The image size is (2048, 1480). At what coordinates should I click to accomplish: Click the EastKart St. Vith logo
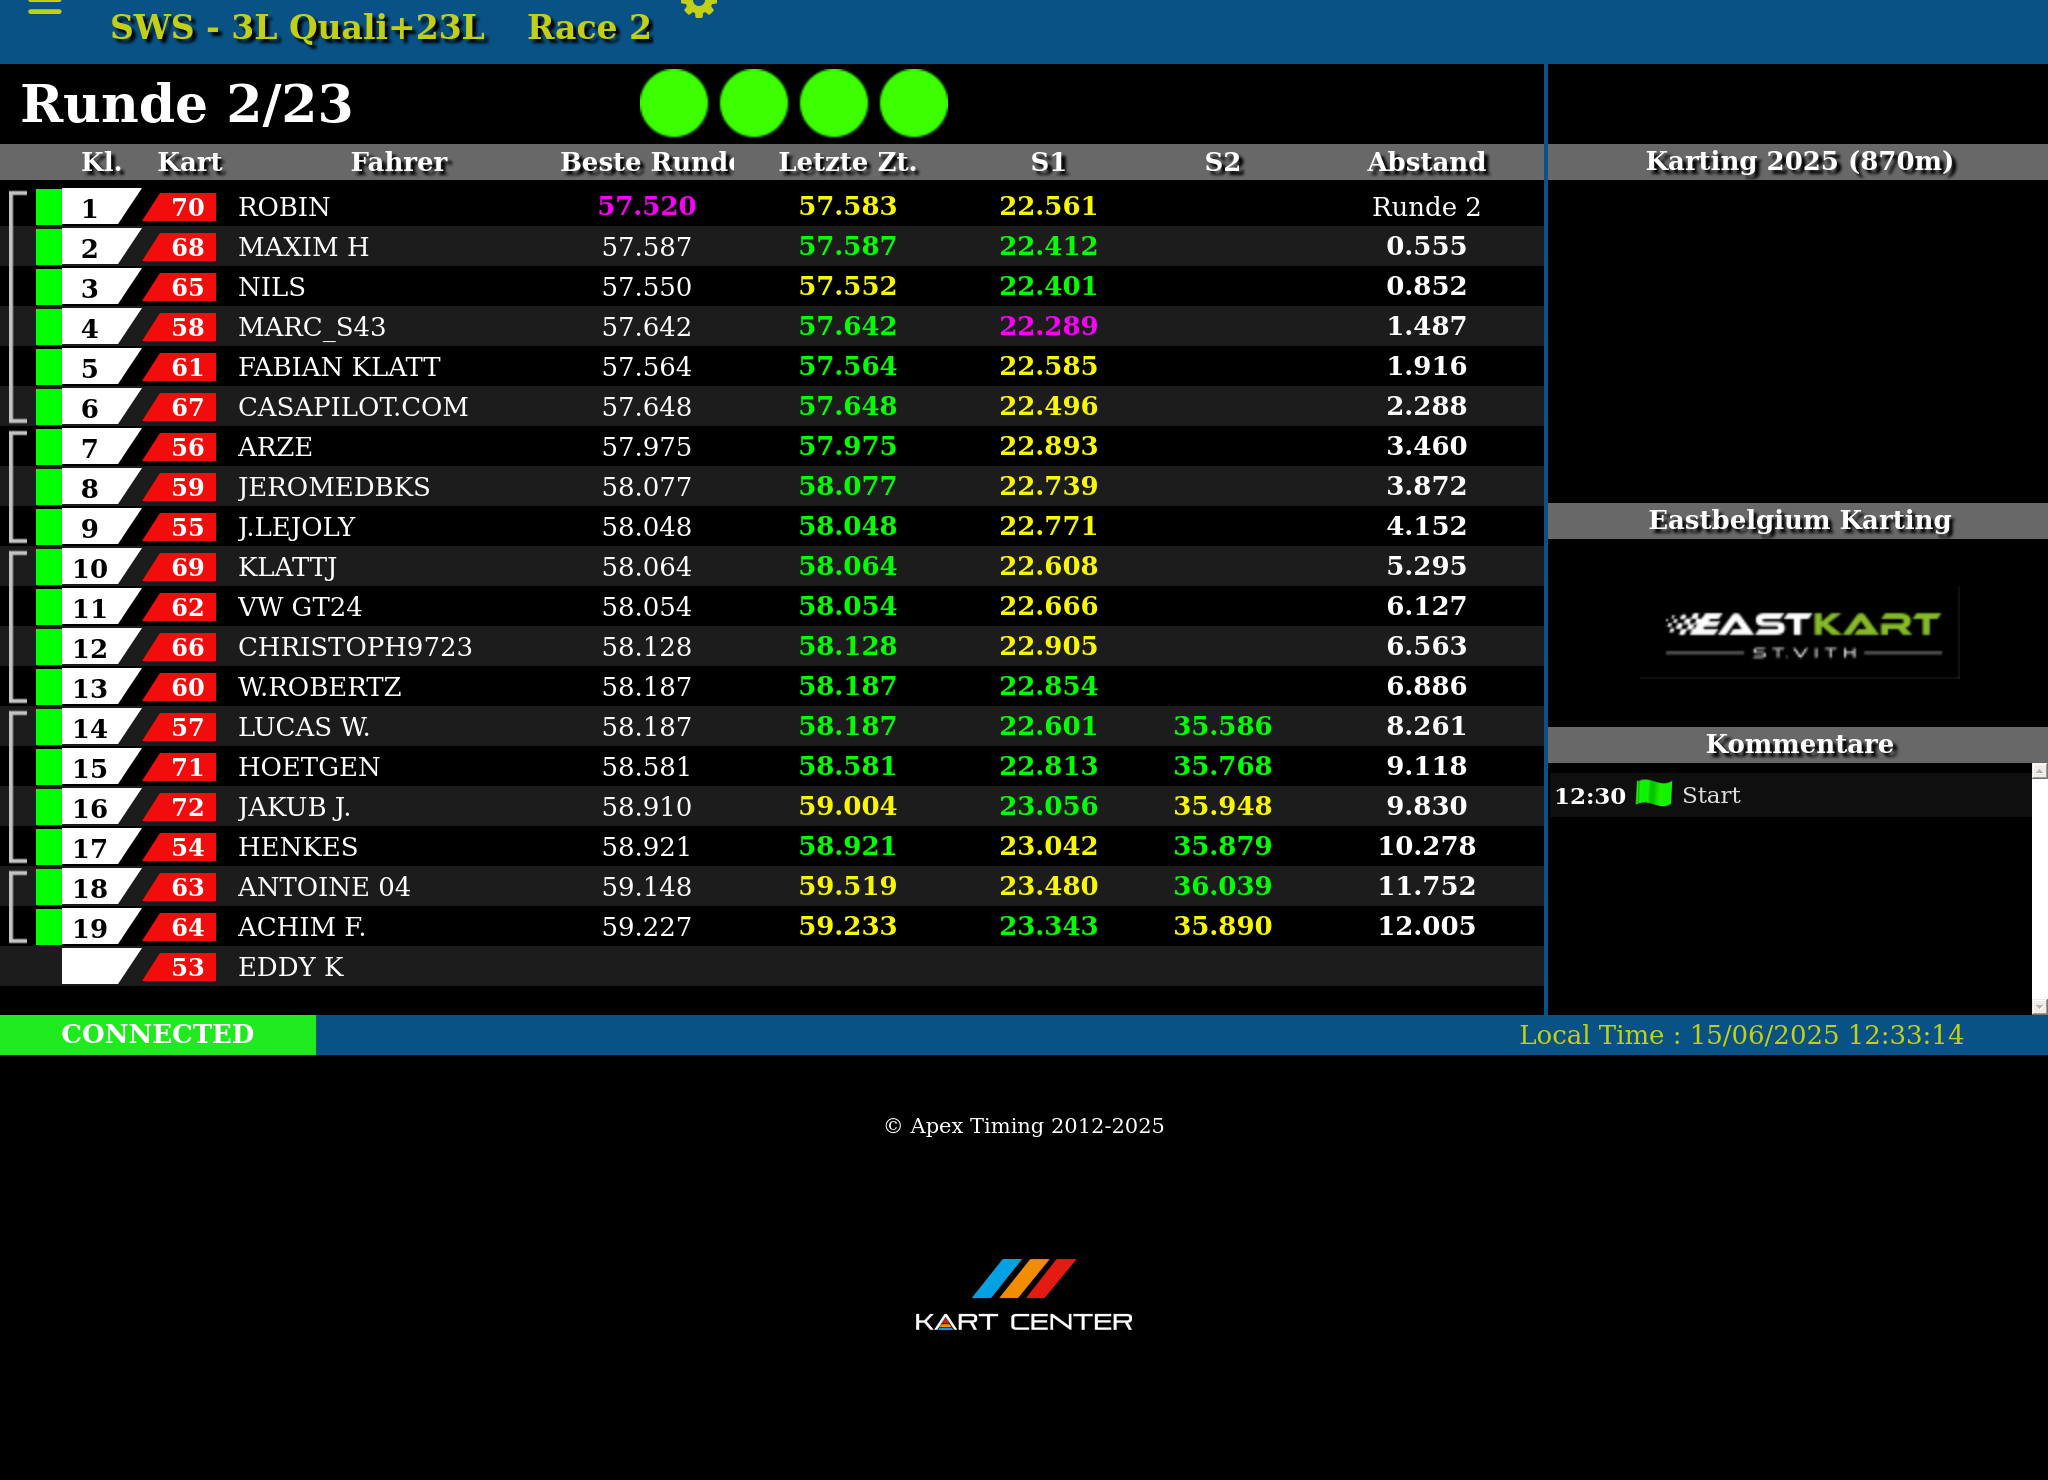point(1802,634)
